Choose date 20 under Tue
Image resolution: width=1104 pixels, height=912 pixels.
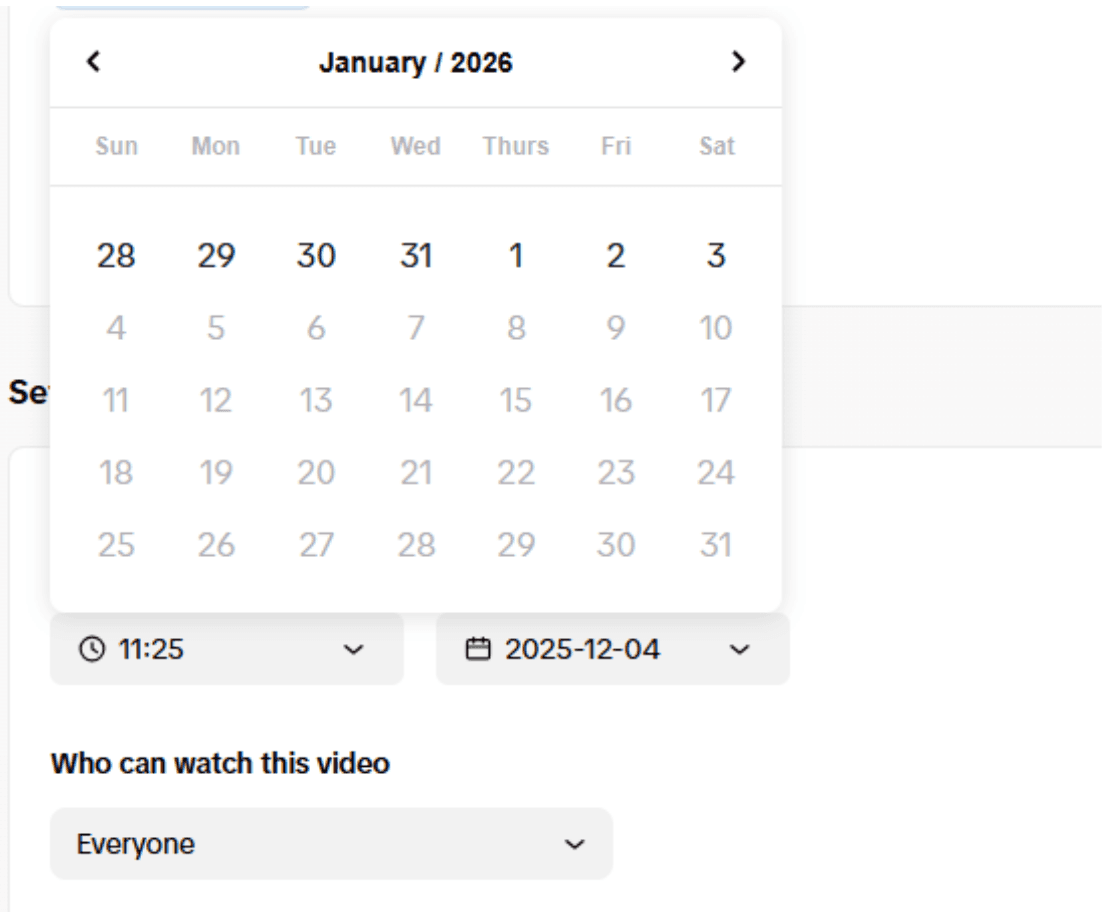(316, 473)
